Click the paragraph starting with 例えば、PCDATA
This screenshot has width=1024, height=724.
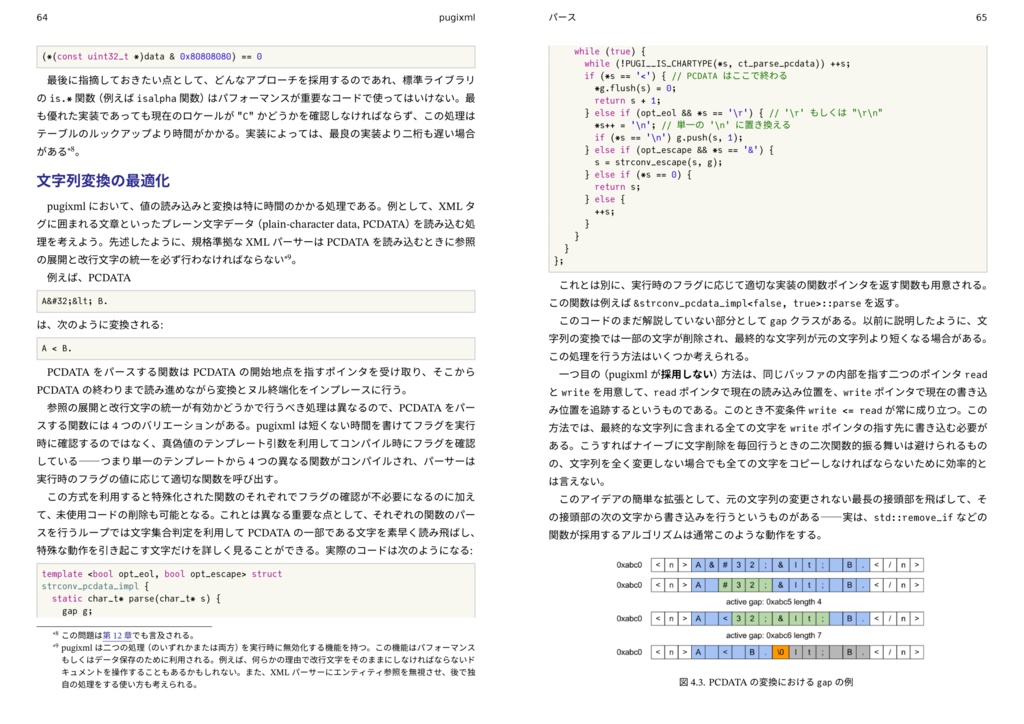point(89,277)
